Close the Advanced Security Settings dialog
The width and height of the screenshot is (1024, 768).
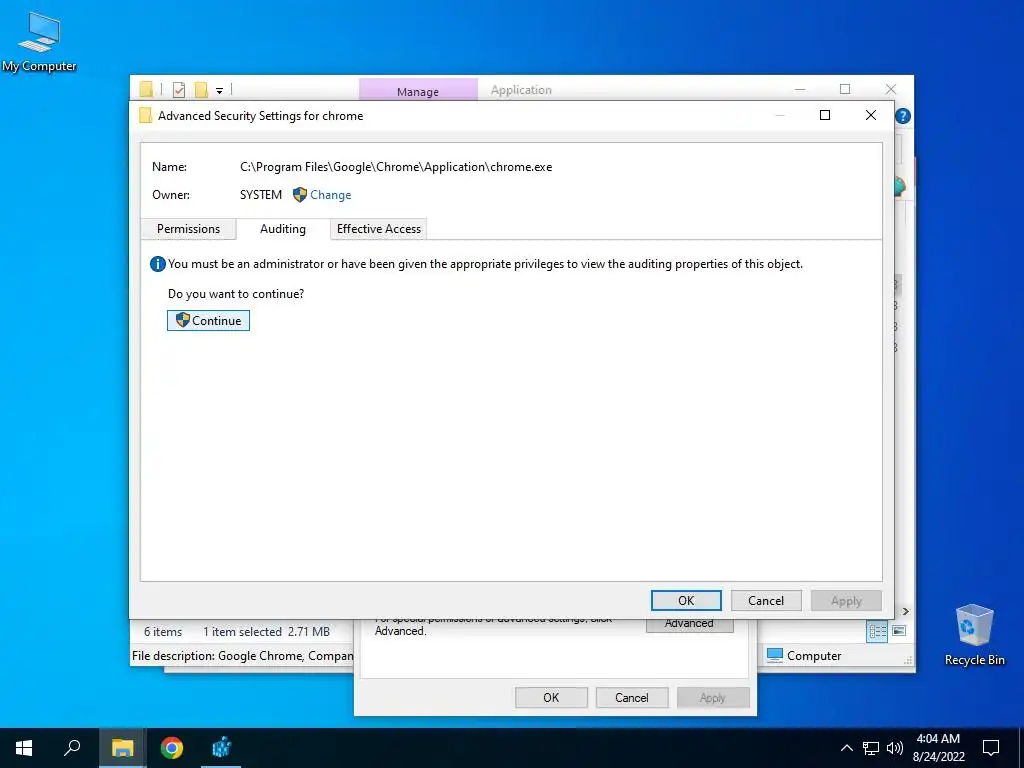871,115
